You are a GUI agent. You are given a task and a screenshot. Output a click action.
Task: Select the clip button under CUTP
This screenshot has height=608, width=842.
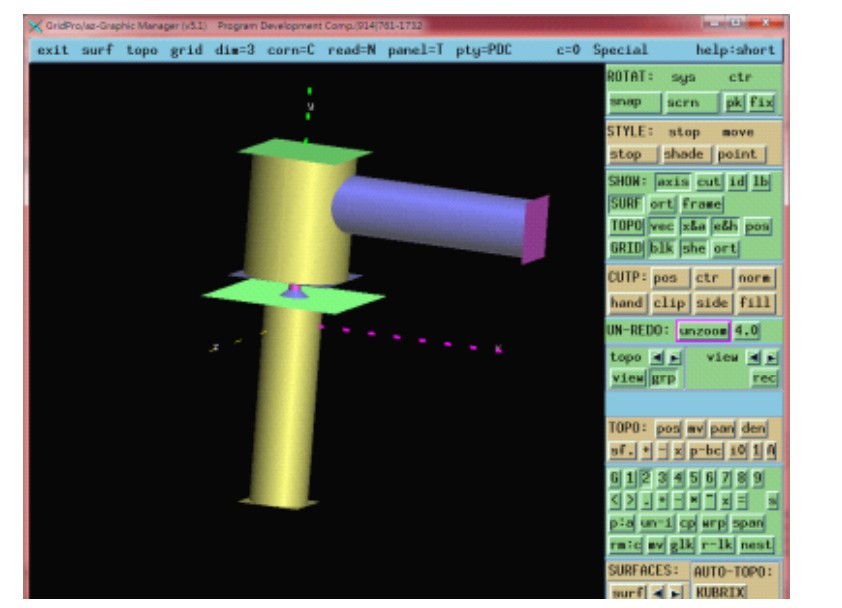[x=669, y=303]
